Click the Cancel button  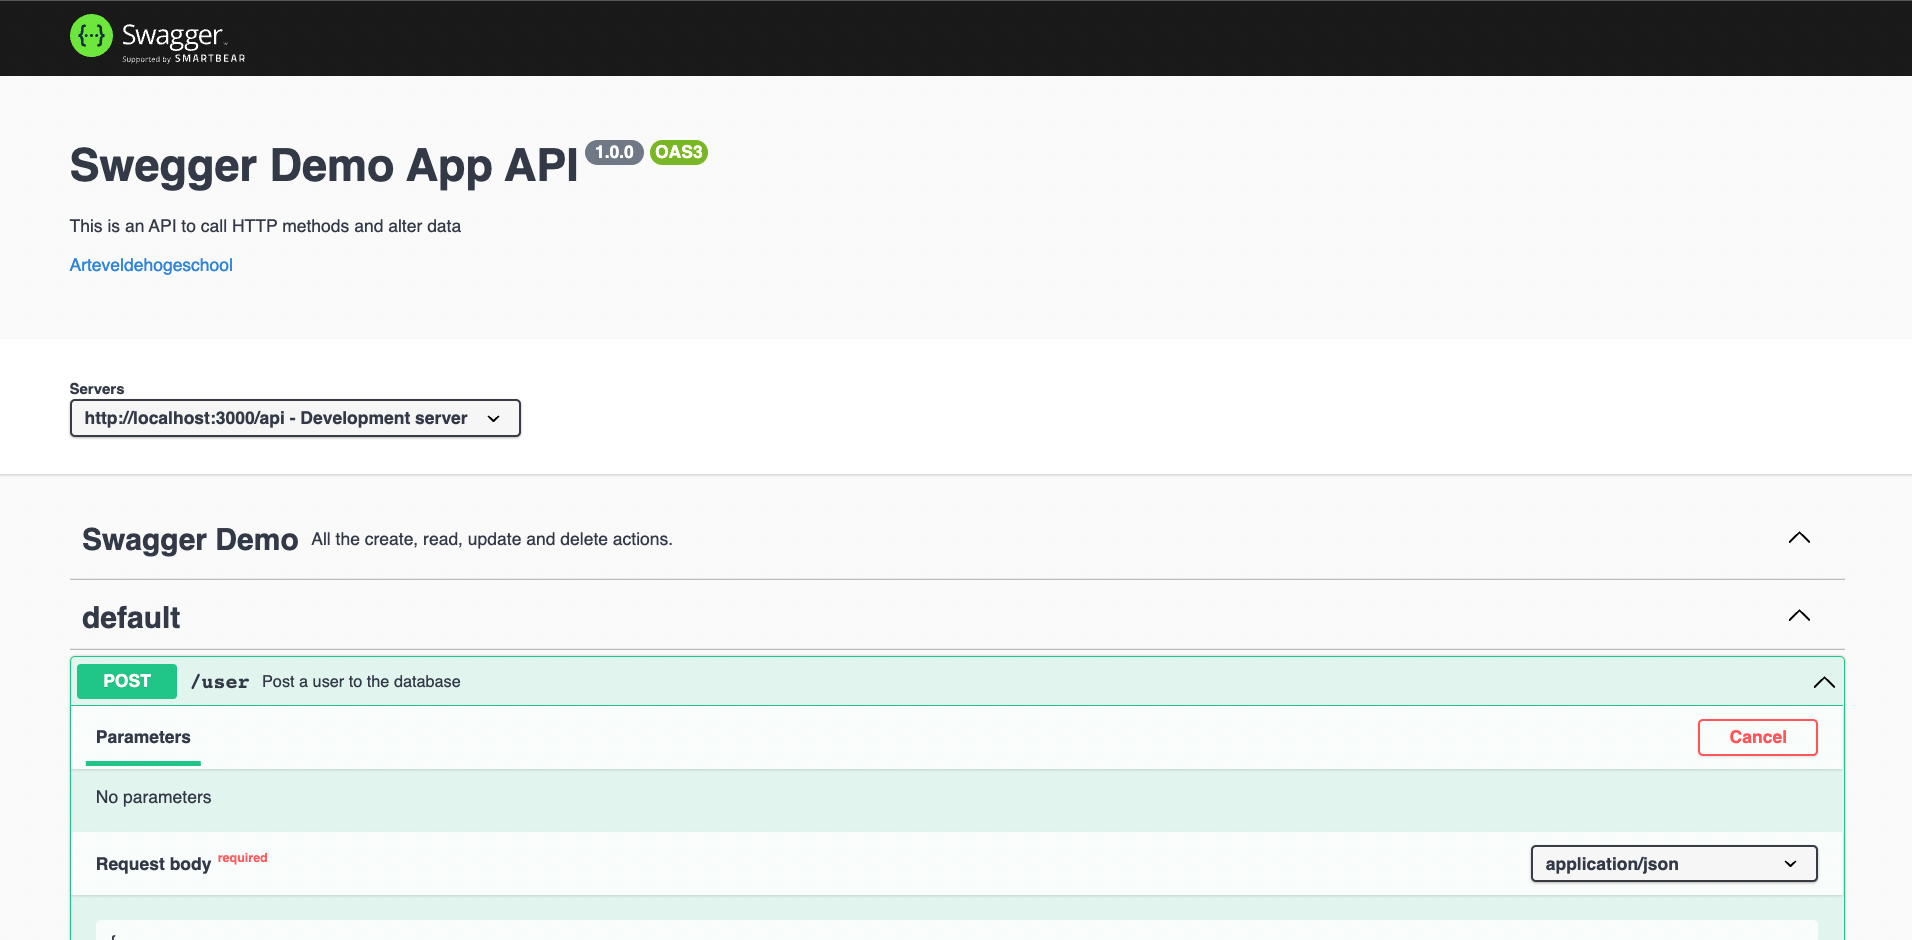tap(1757, 737)
